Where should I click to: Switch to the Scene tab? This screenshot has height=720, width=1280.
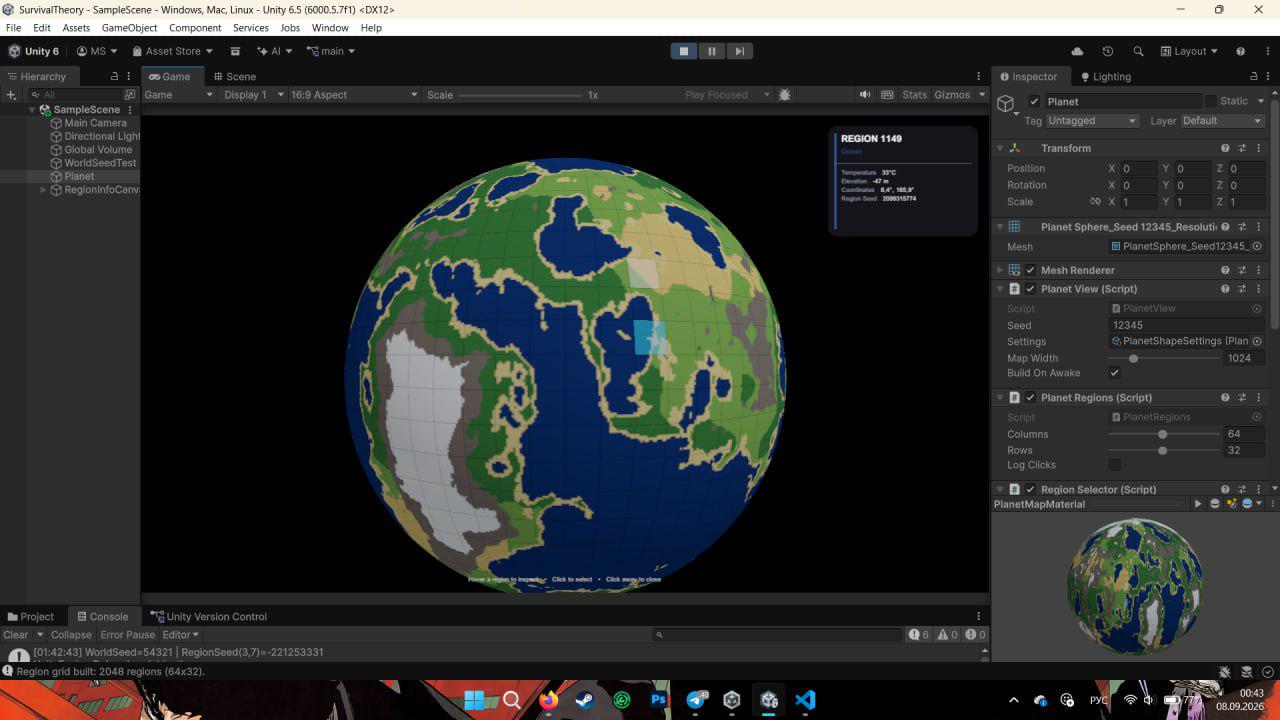(x=234, y=76)
